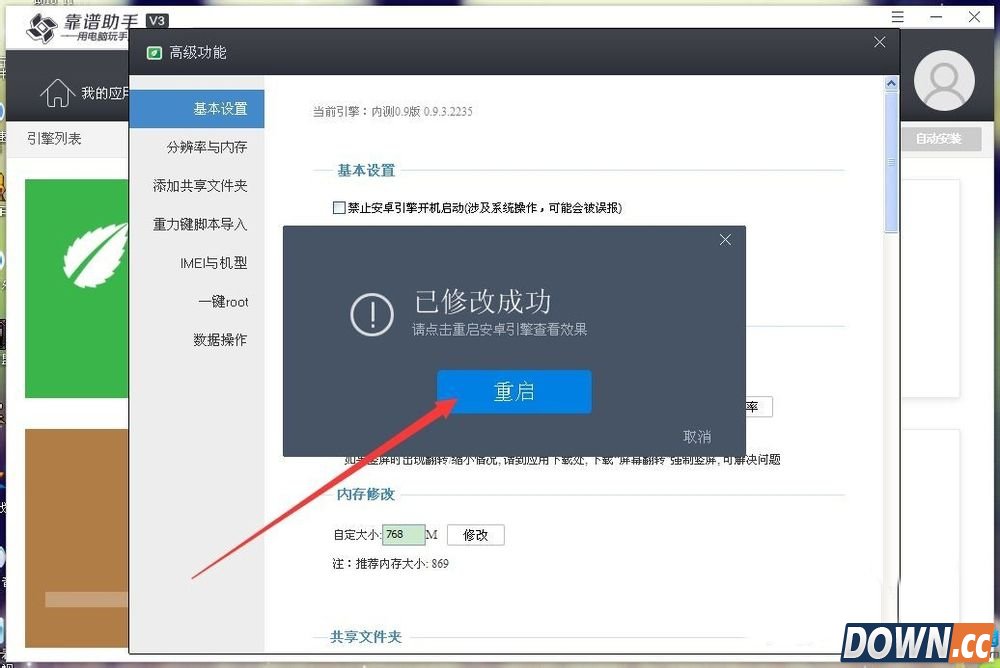Open the hamburger menu in title bar
Viewport: 1000px width, 668px height.
pyautogui.click(x=897, y=17)
